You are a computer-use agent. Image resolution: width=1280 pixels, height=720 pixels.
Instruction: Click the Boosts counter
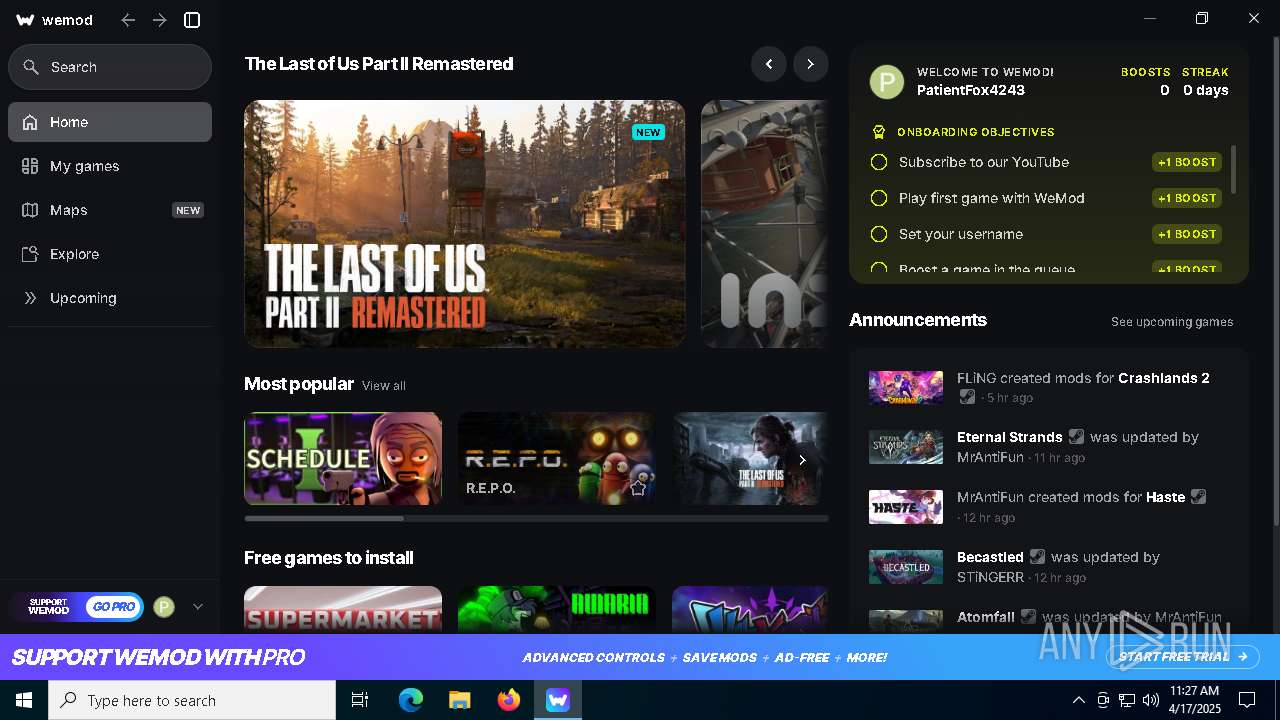tap(1146, 81)
